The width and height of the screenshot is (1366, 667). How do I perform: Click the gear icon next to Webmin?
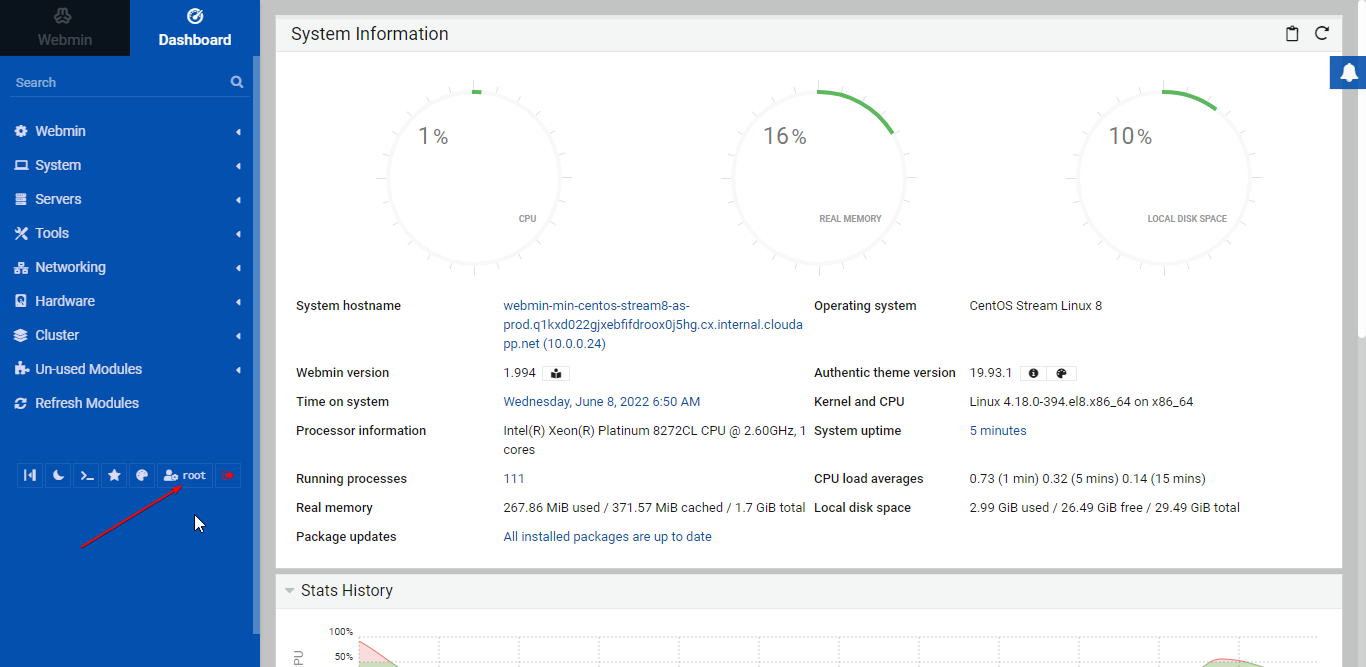tap(21, 131)
